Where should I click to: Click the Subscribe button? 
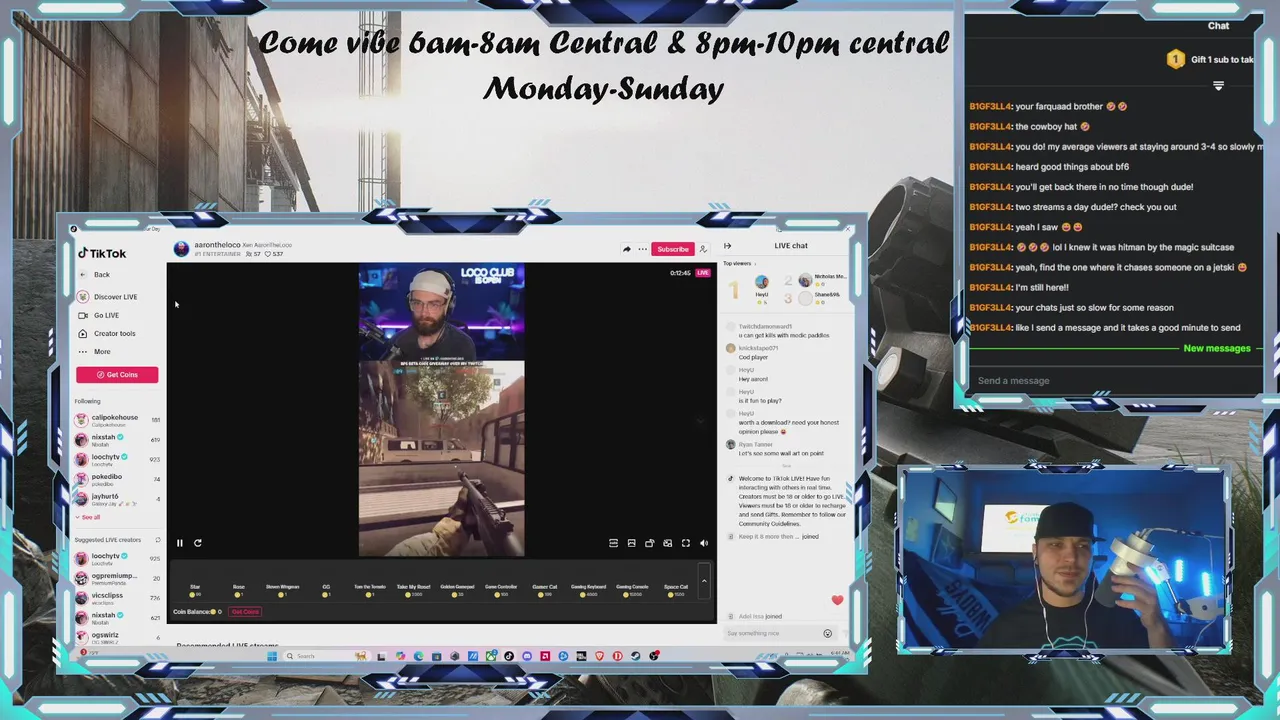673,249
